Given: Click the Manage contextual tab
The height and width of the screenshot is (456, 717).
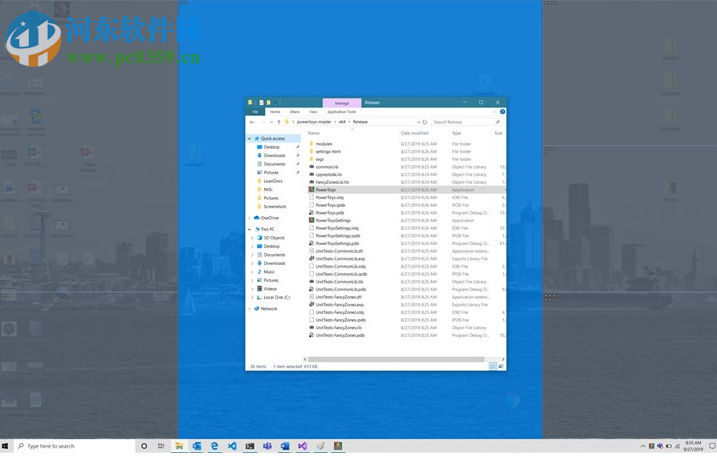Looking at the screenshot, I should [342, 103].
